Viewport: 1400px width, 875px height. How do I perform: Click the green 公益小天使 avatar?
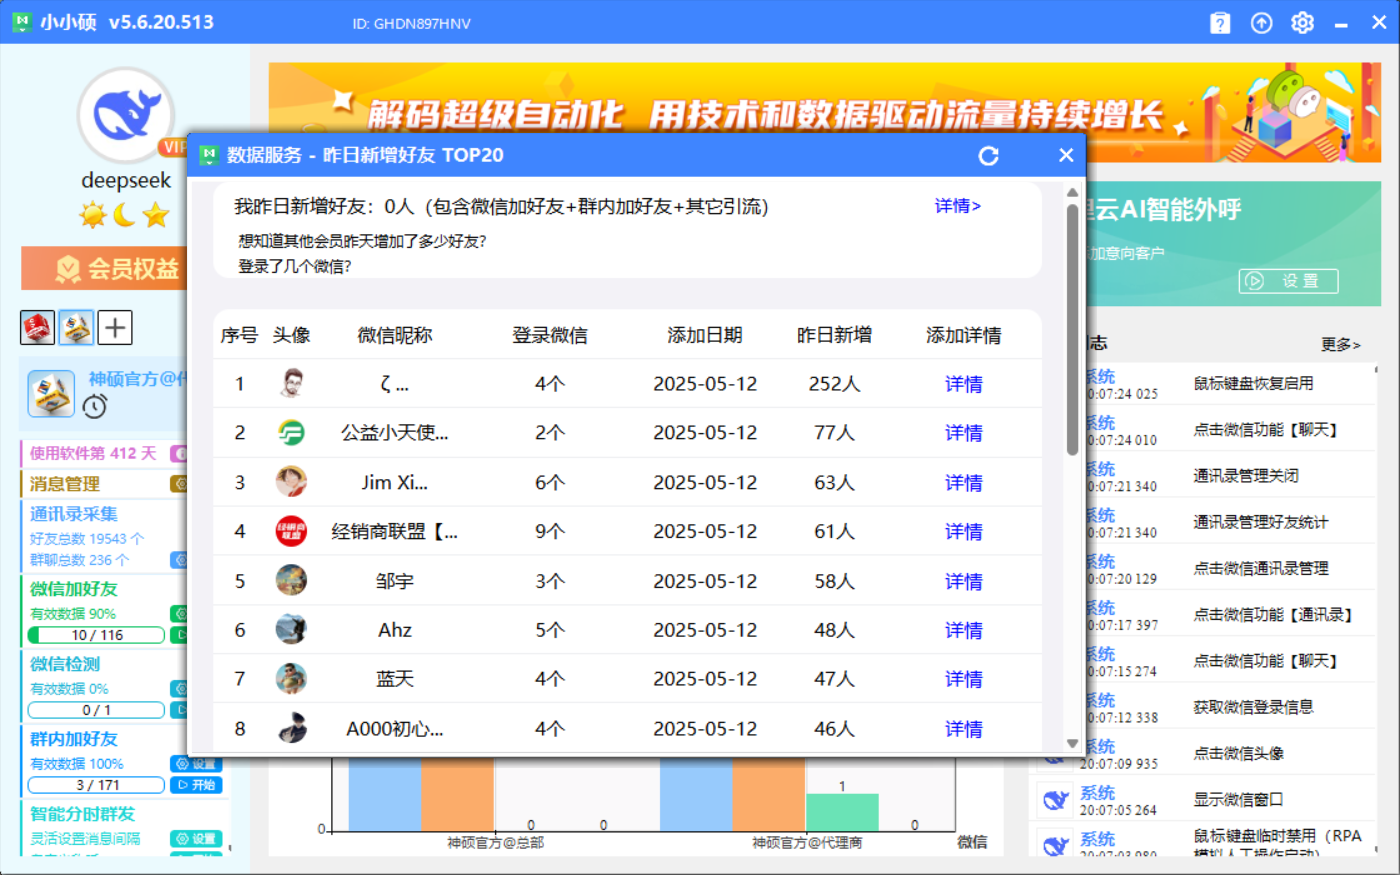(x=291, y=432)
